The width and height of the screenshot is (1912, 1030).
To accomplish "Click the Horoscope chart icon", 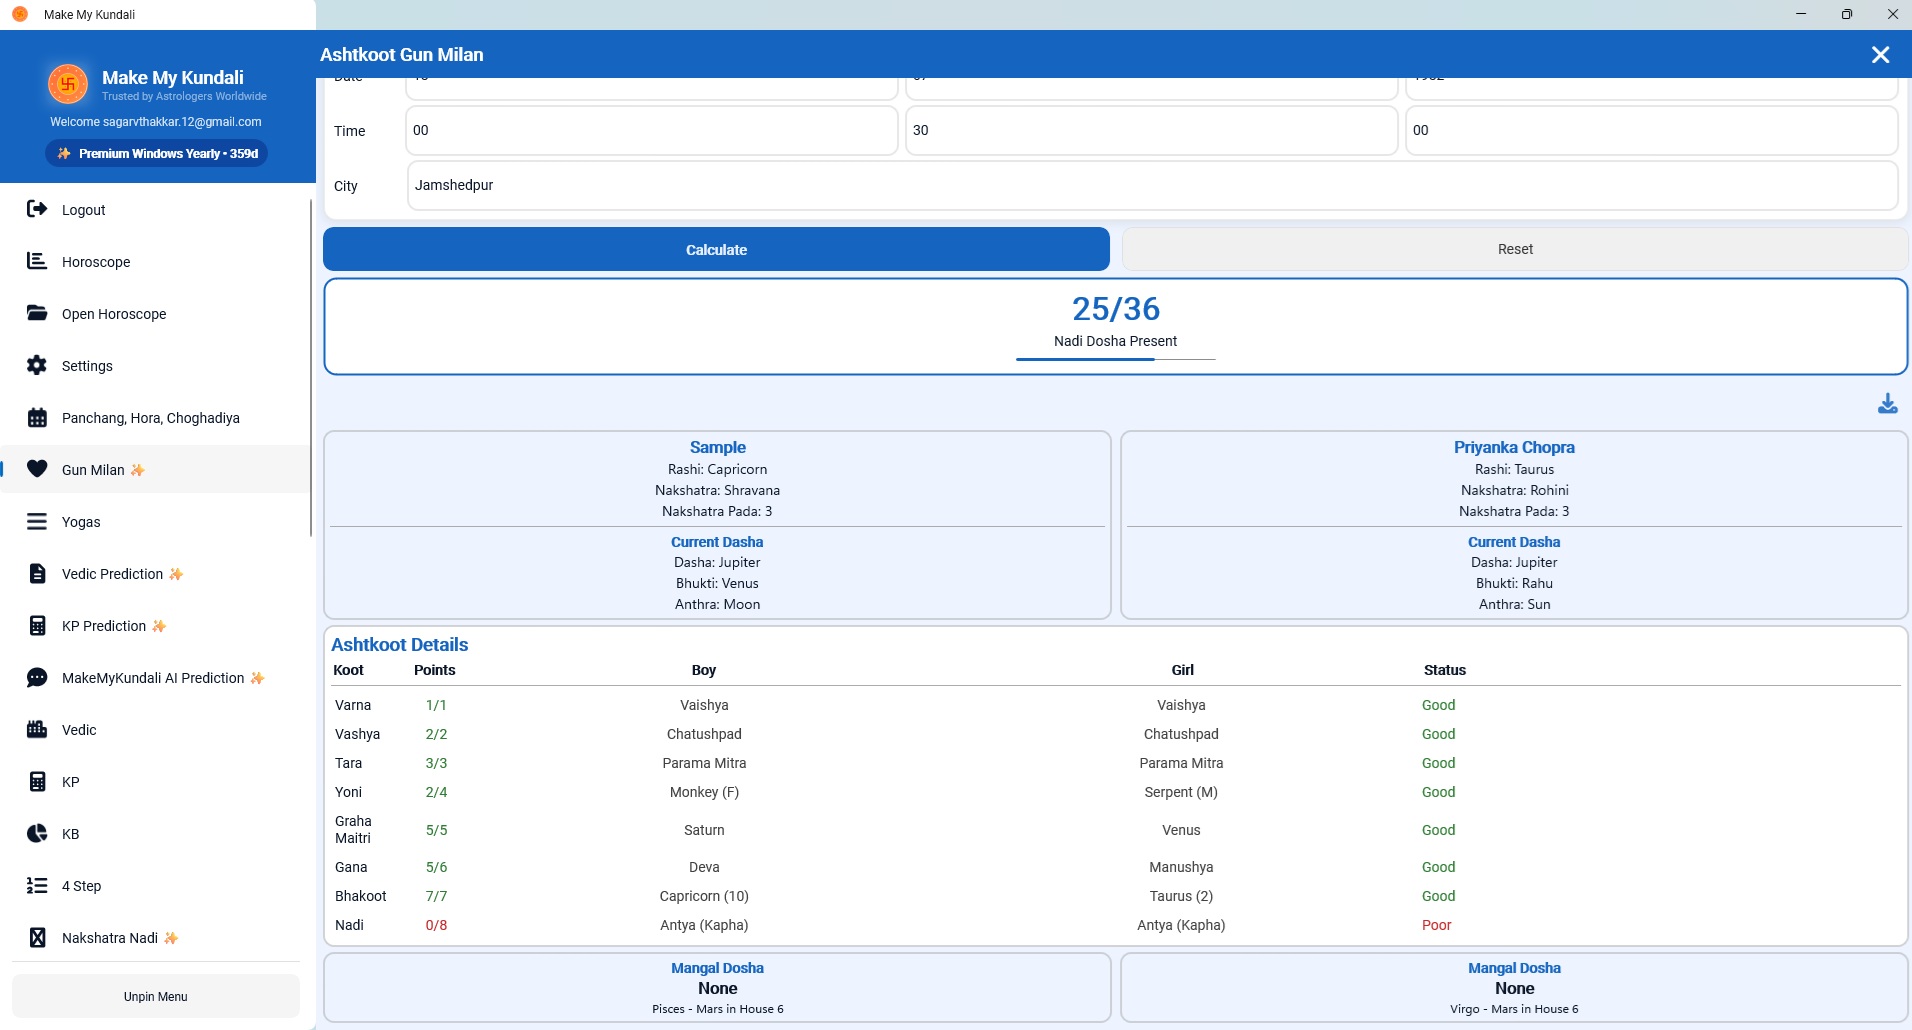I will pyautogui.click(x=37, y=261).
